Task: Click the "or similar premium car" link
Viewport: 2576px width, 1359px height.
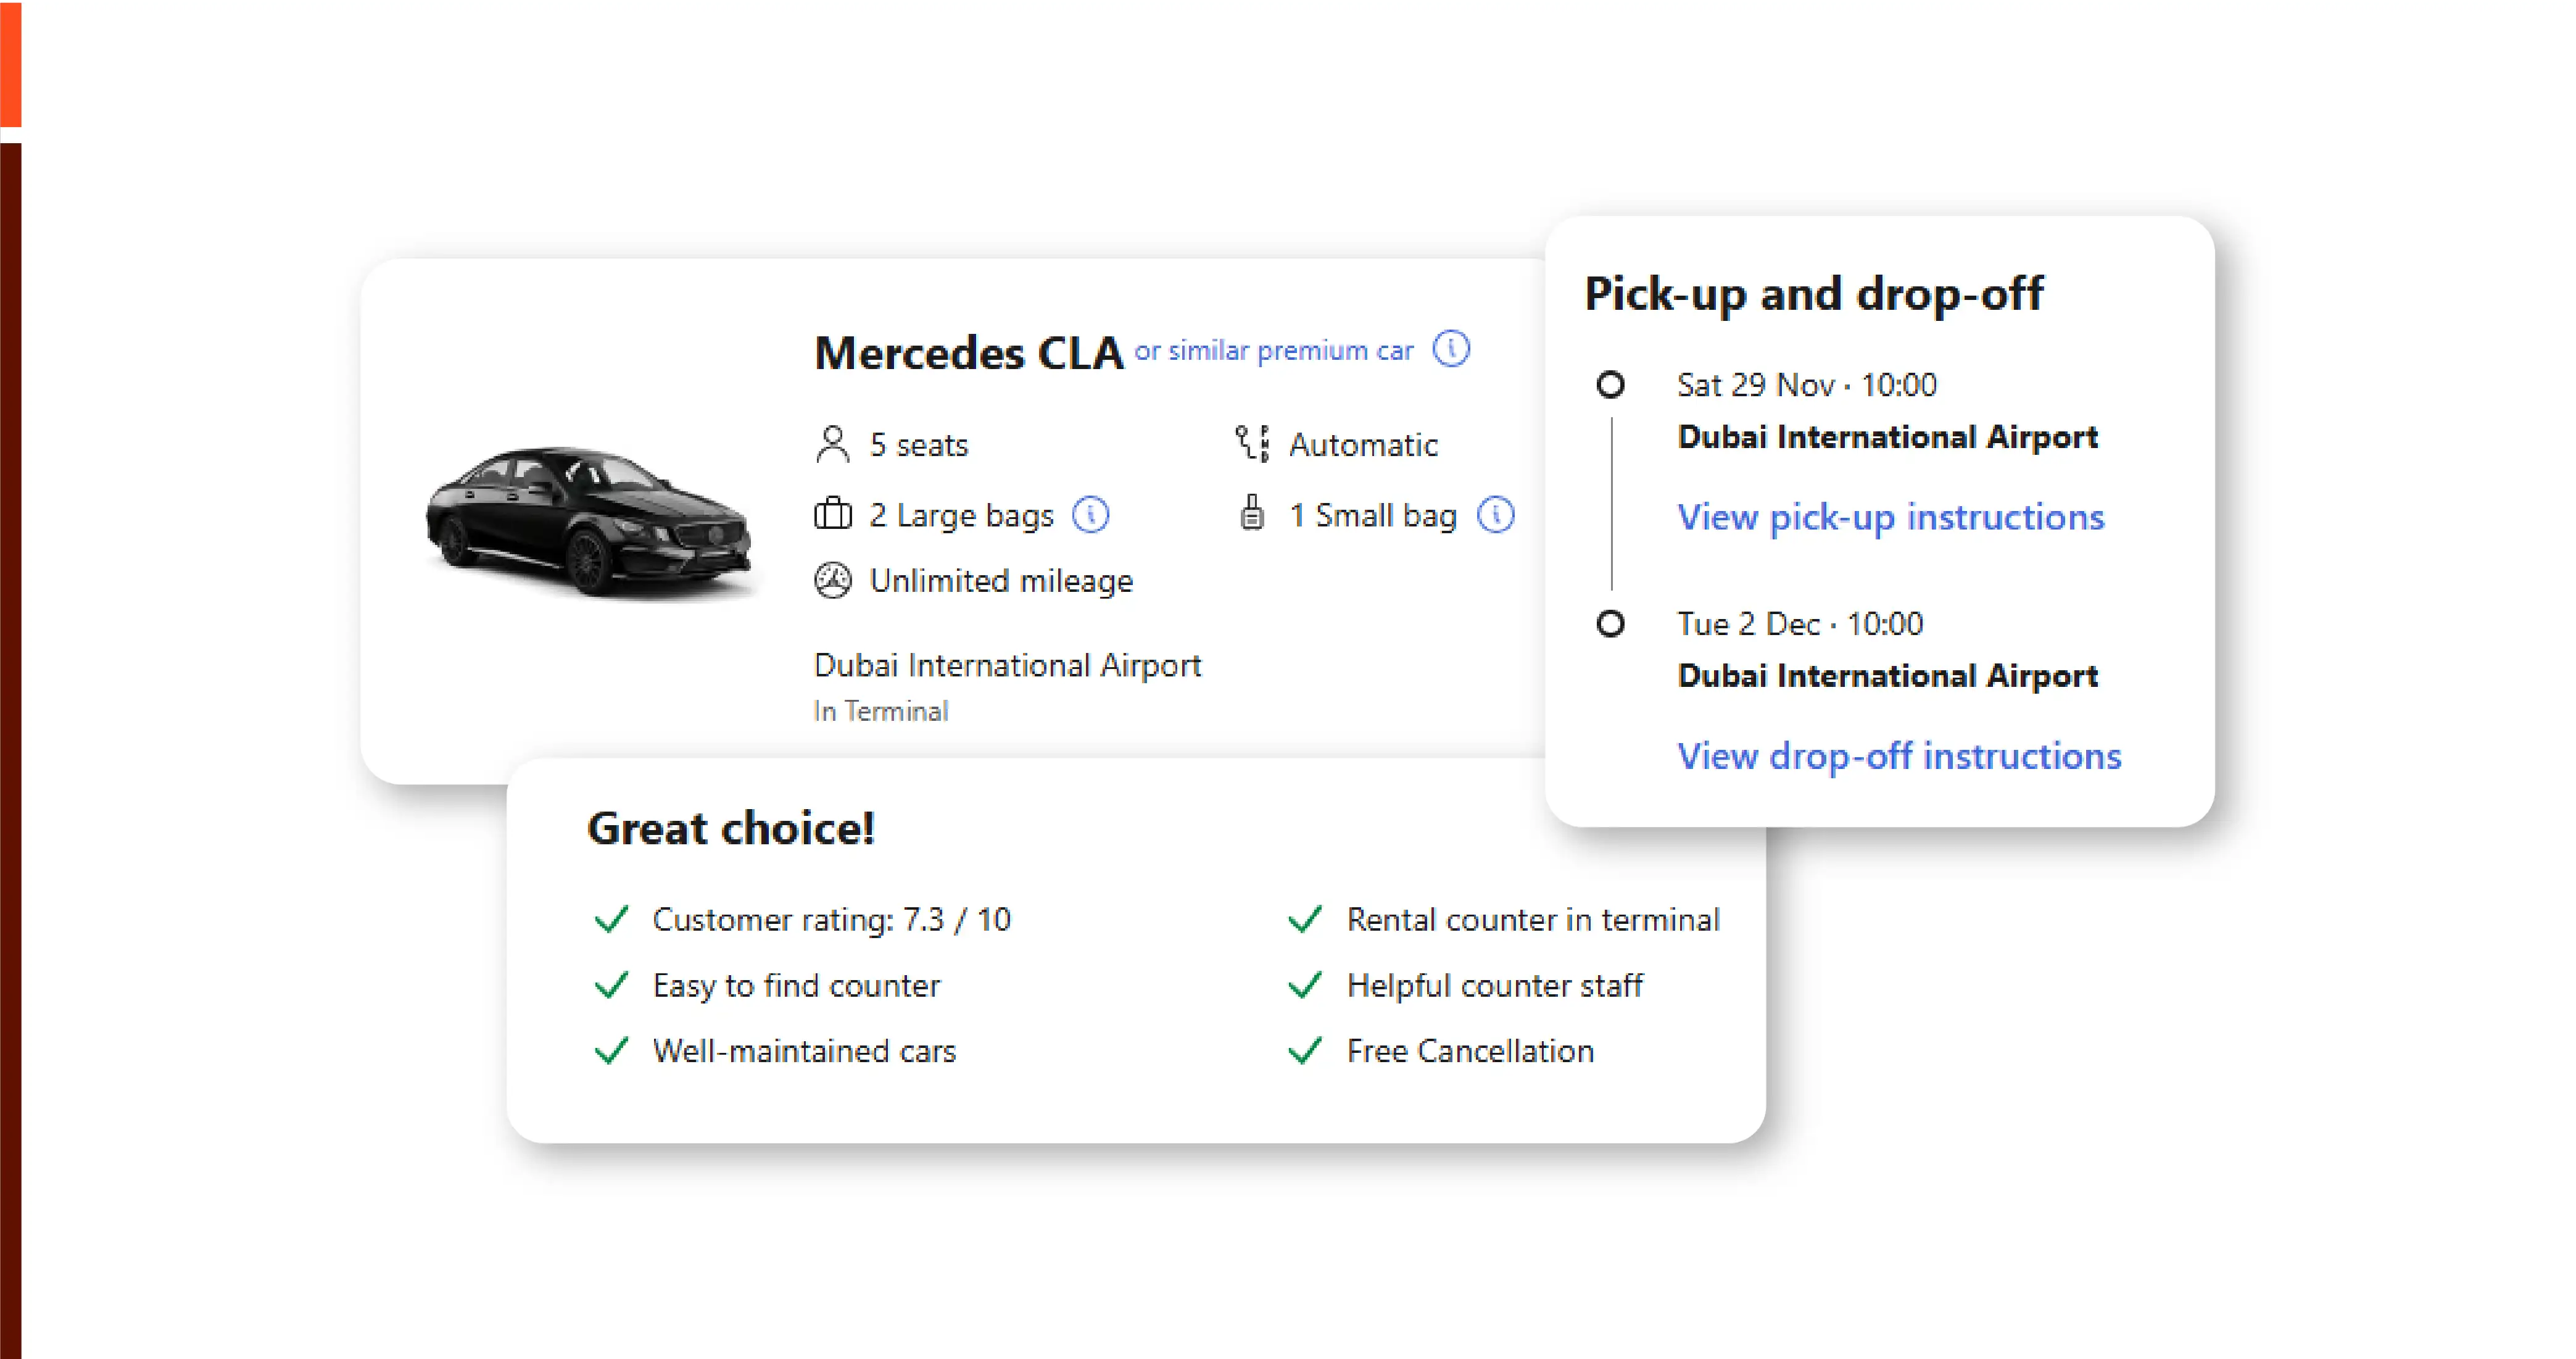Action: pyautogui.click(x=1273, y=351)
